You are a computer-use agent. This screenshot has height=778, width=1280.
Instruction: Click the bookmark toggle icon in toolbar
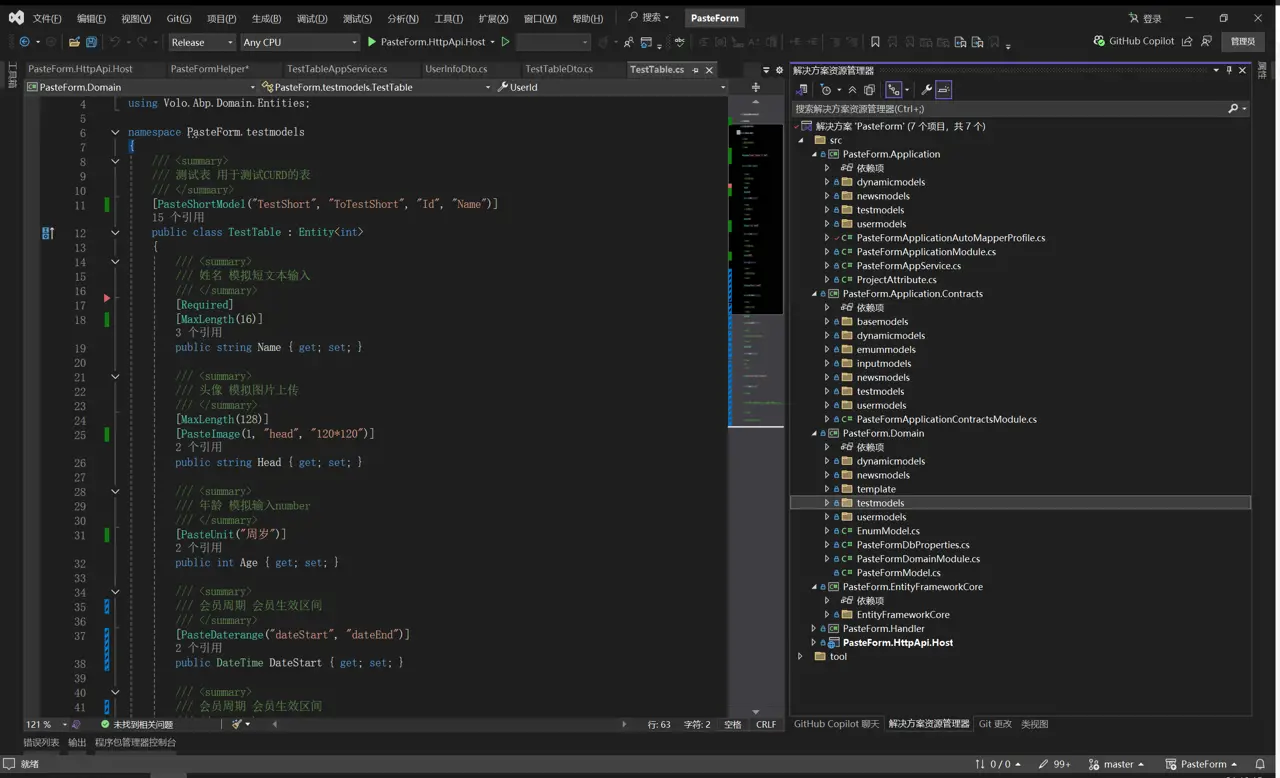(875, 42)
